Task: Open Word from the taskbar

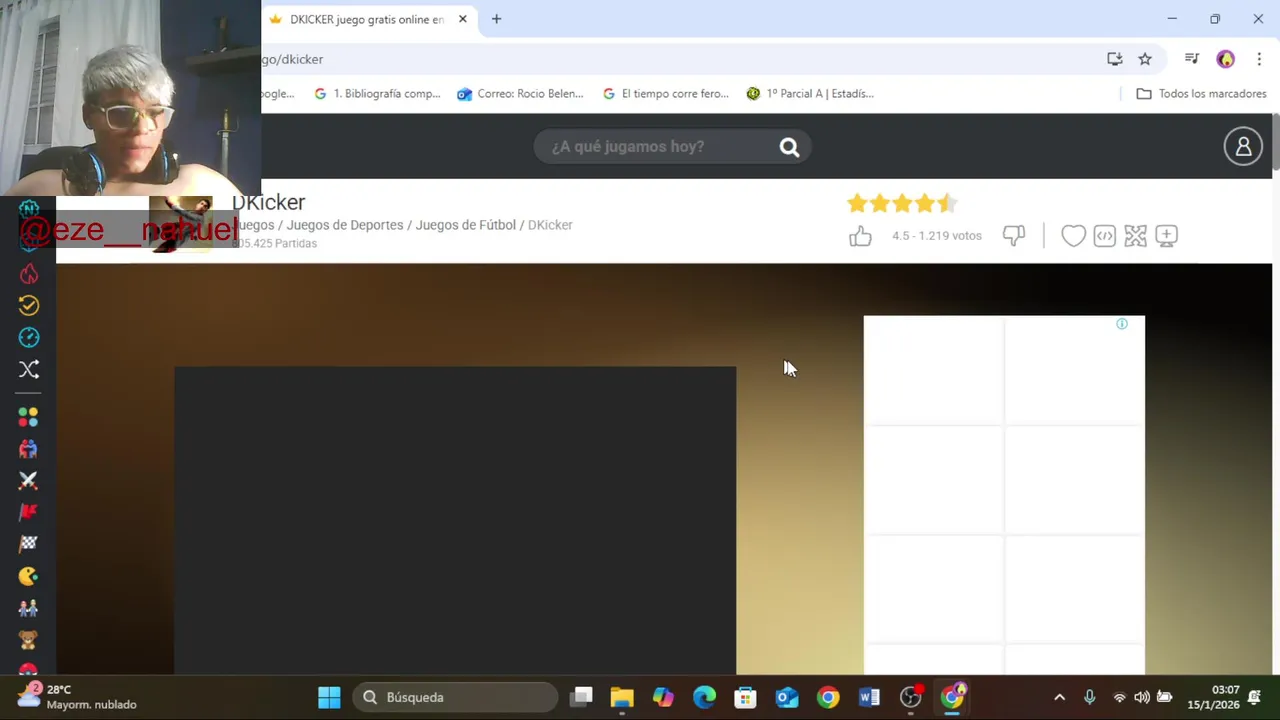Action: click(x=869, y=697)
